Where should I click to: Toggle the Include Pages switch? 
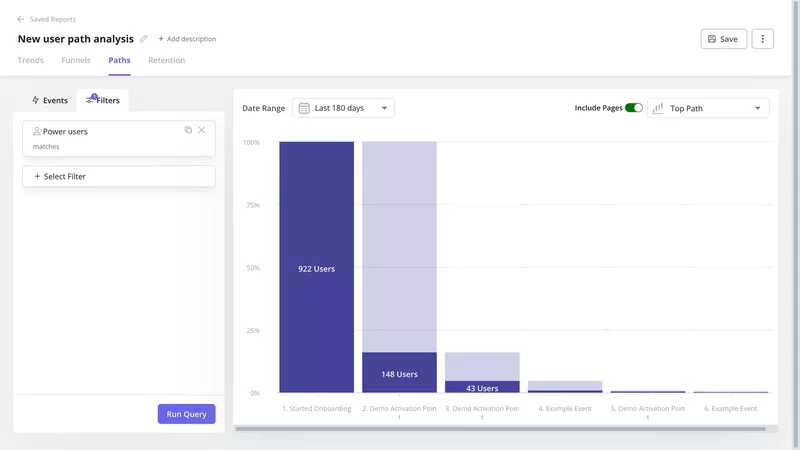(x=633, y=108)
